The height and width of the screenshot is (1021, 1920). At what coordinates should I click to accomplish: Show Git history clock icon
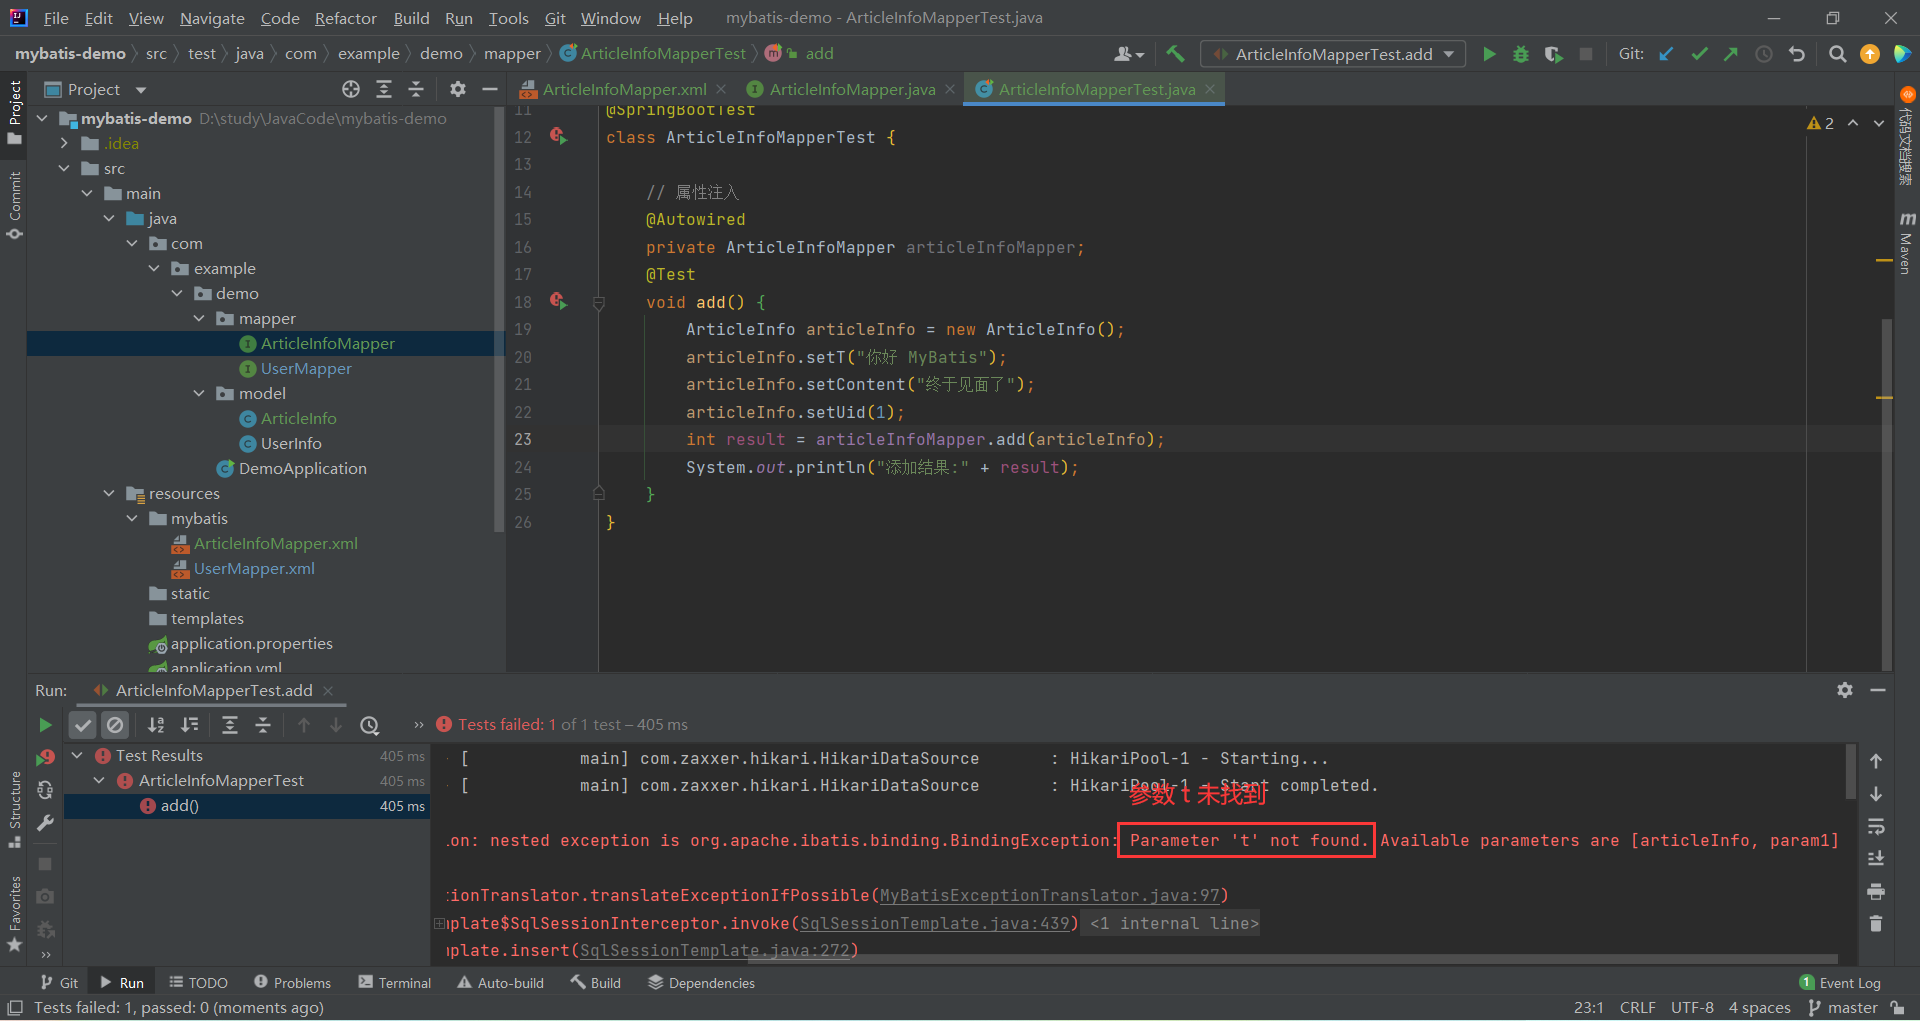click(1764, 54)
